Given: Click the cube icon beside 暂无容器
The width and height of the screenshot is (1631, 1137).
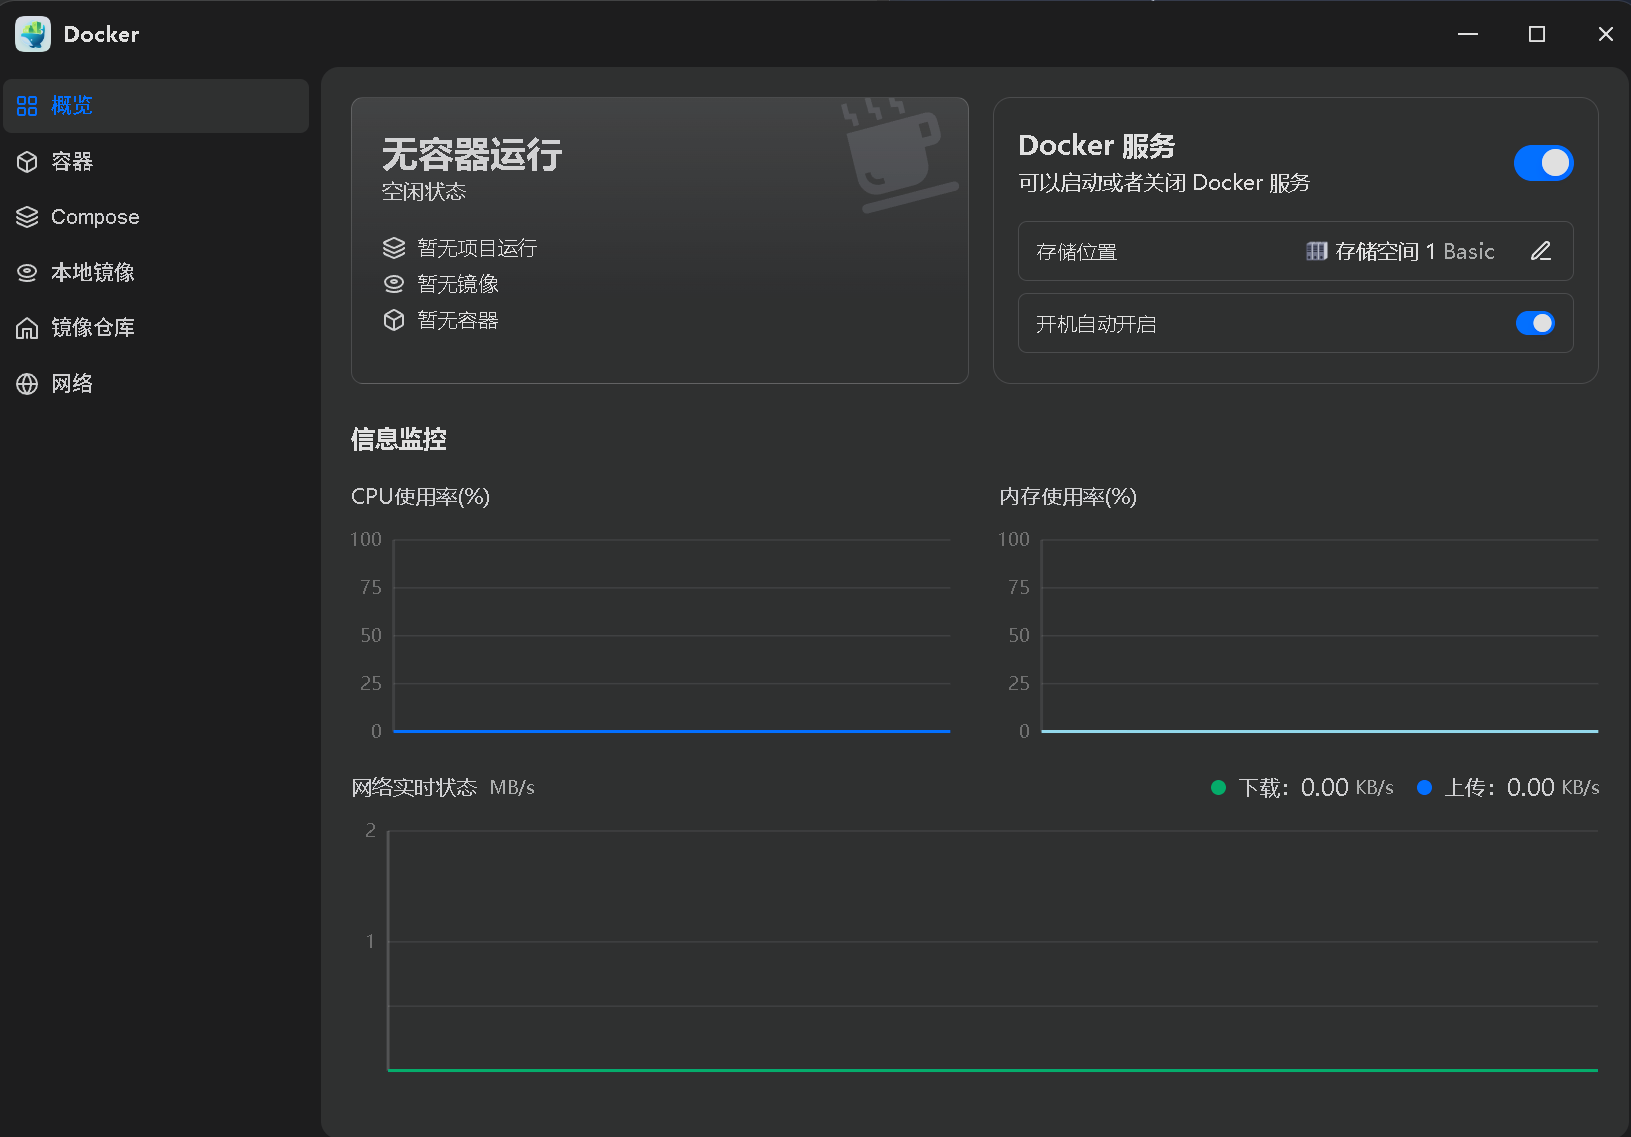Looking at the screenshot, I should click(x=394, y=320).
